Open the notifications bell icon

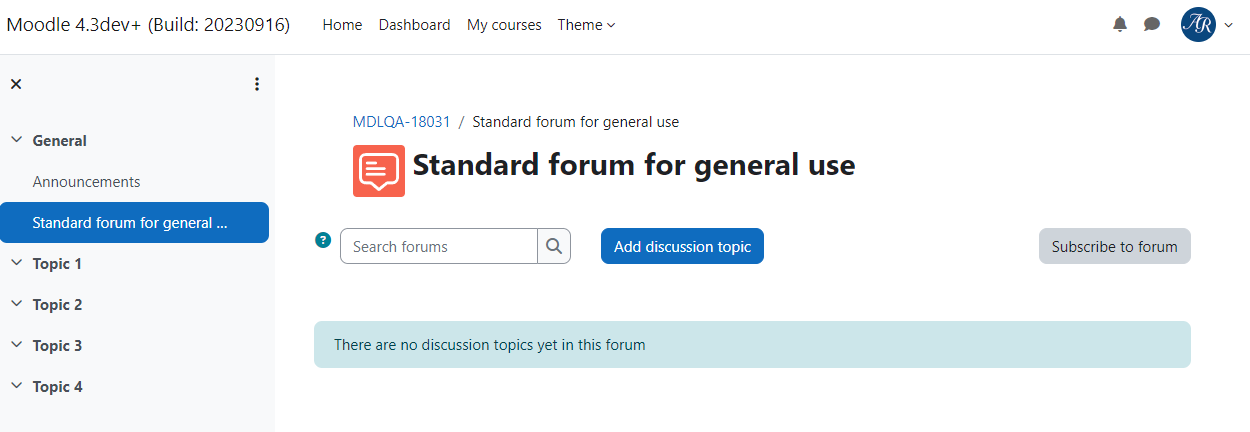[1119, 25]
